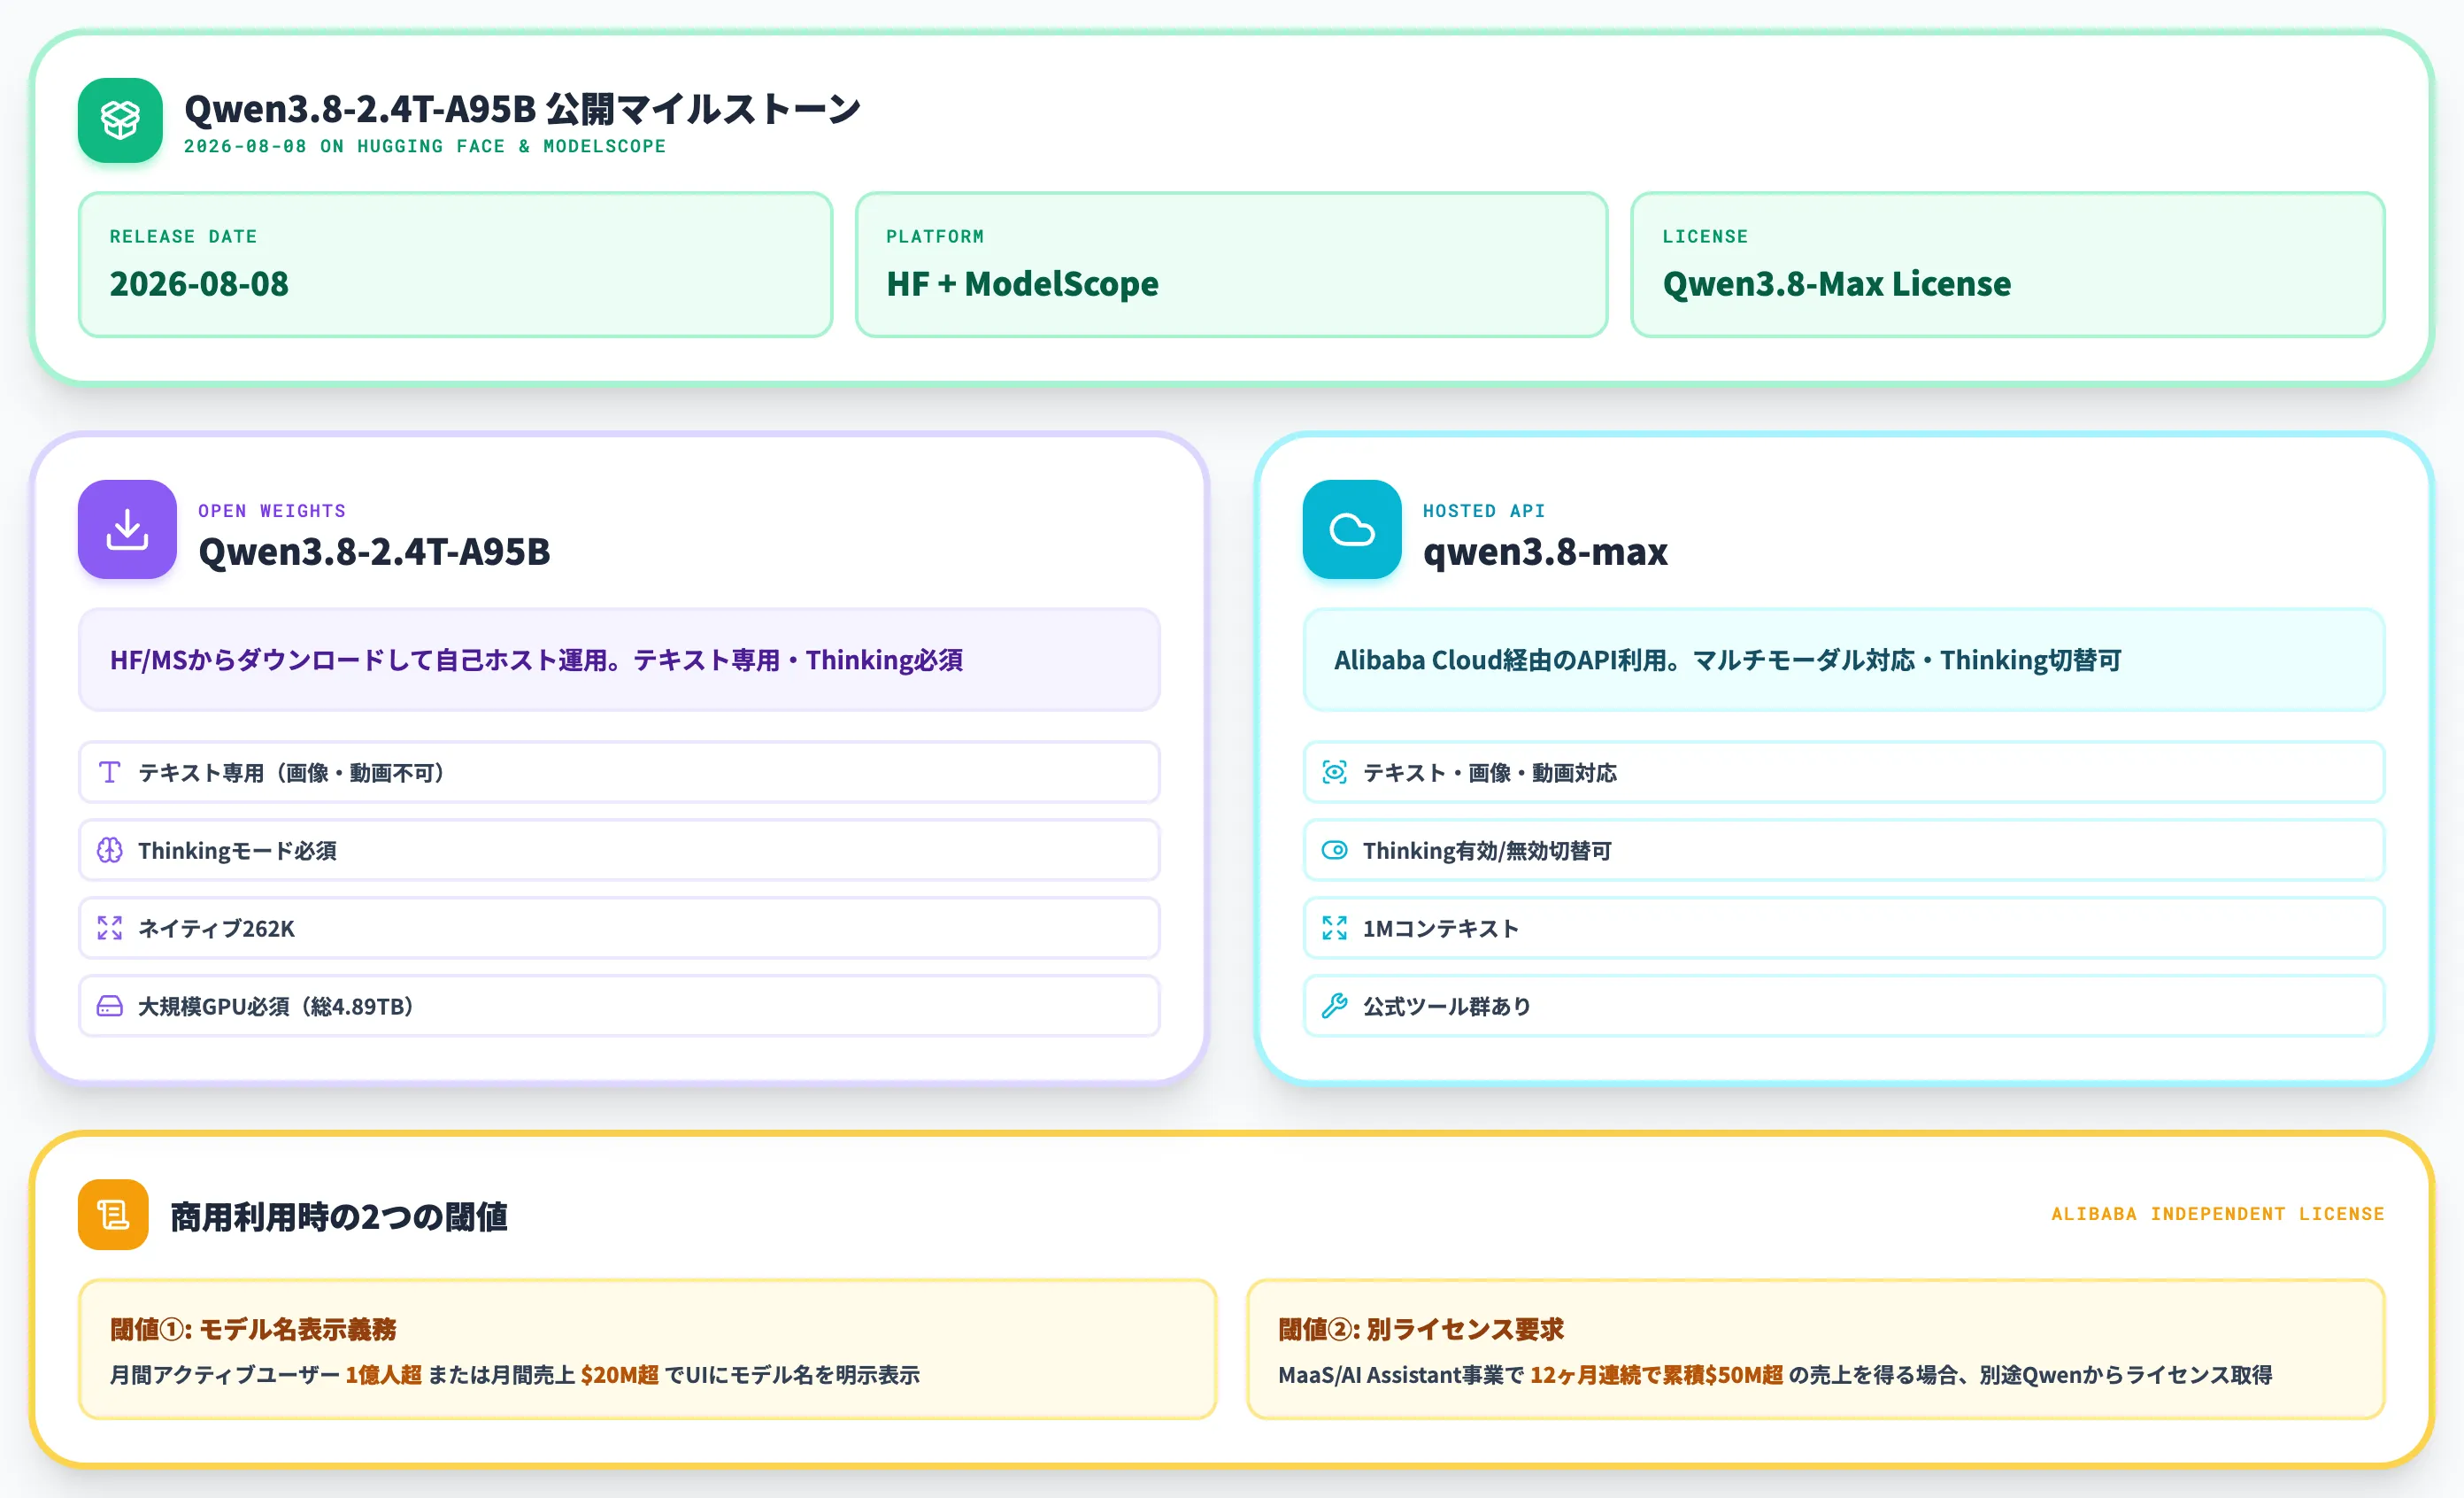
Task: Click the orange scroll license icon
Action: (x=113, y=1215)
